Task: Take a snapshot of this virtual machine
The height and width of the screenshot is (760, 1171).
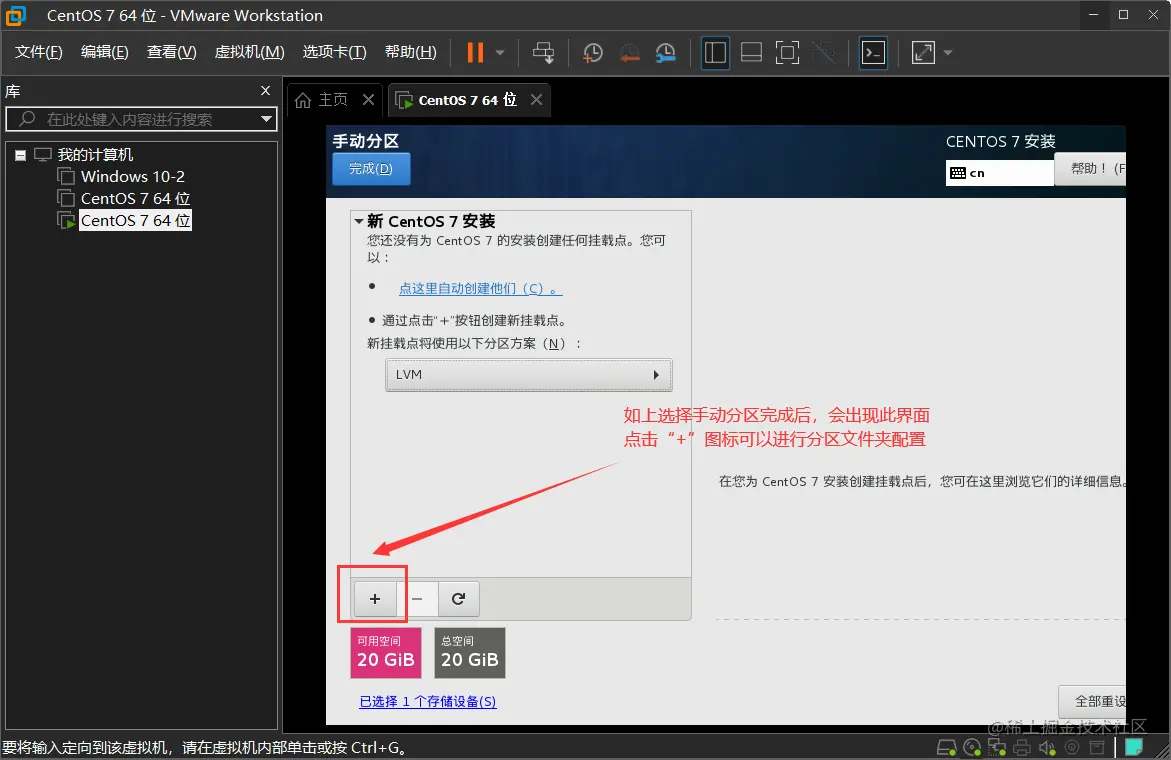Action: pyautogui.click(x=593, y=52)
